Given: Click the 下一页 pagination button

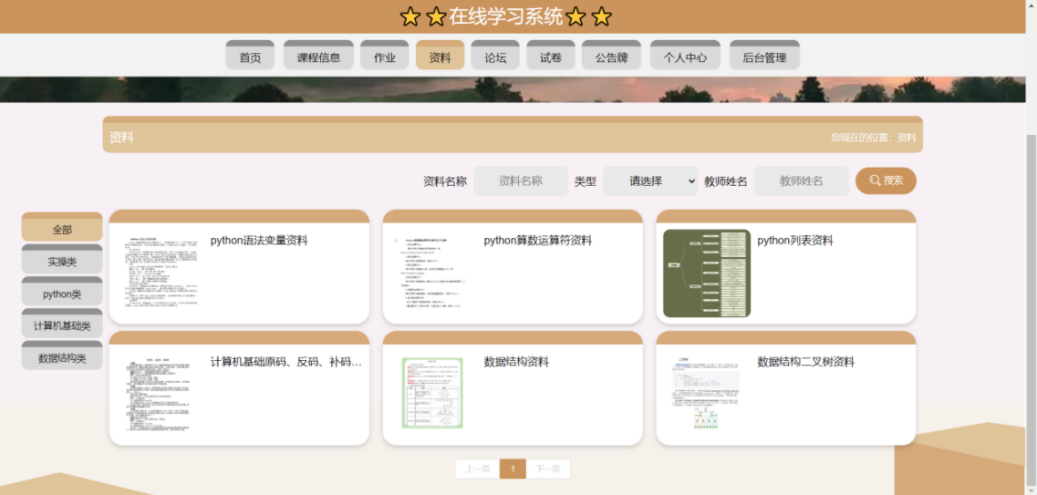Looking at the screenshot, I should tap(547, 469).
